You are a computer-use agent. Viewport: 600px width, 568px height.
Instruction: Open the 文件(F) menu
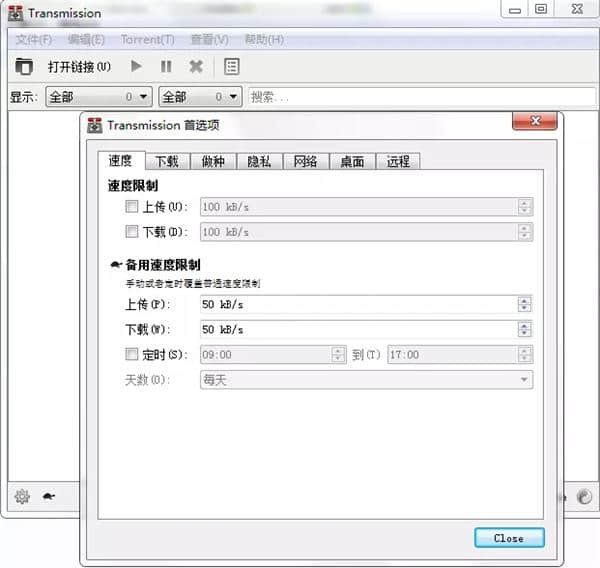(x=34, y=39)
